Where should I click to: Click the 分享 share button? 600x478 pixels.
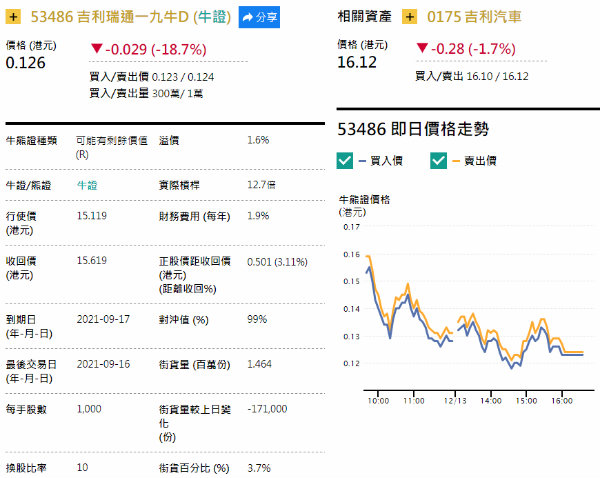coord(259,17)
